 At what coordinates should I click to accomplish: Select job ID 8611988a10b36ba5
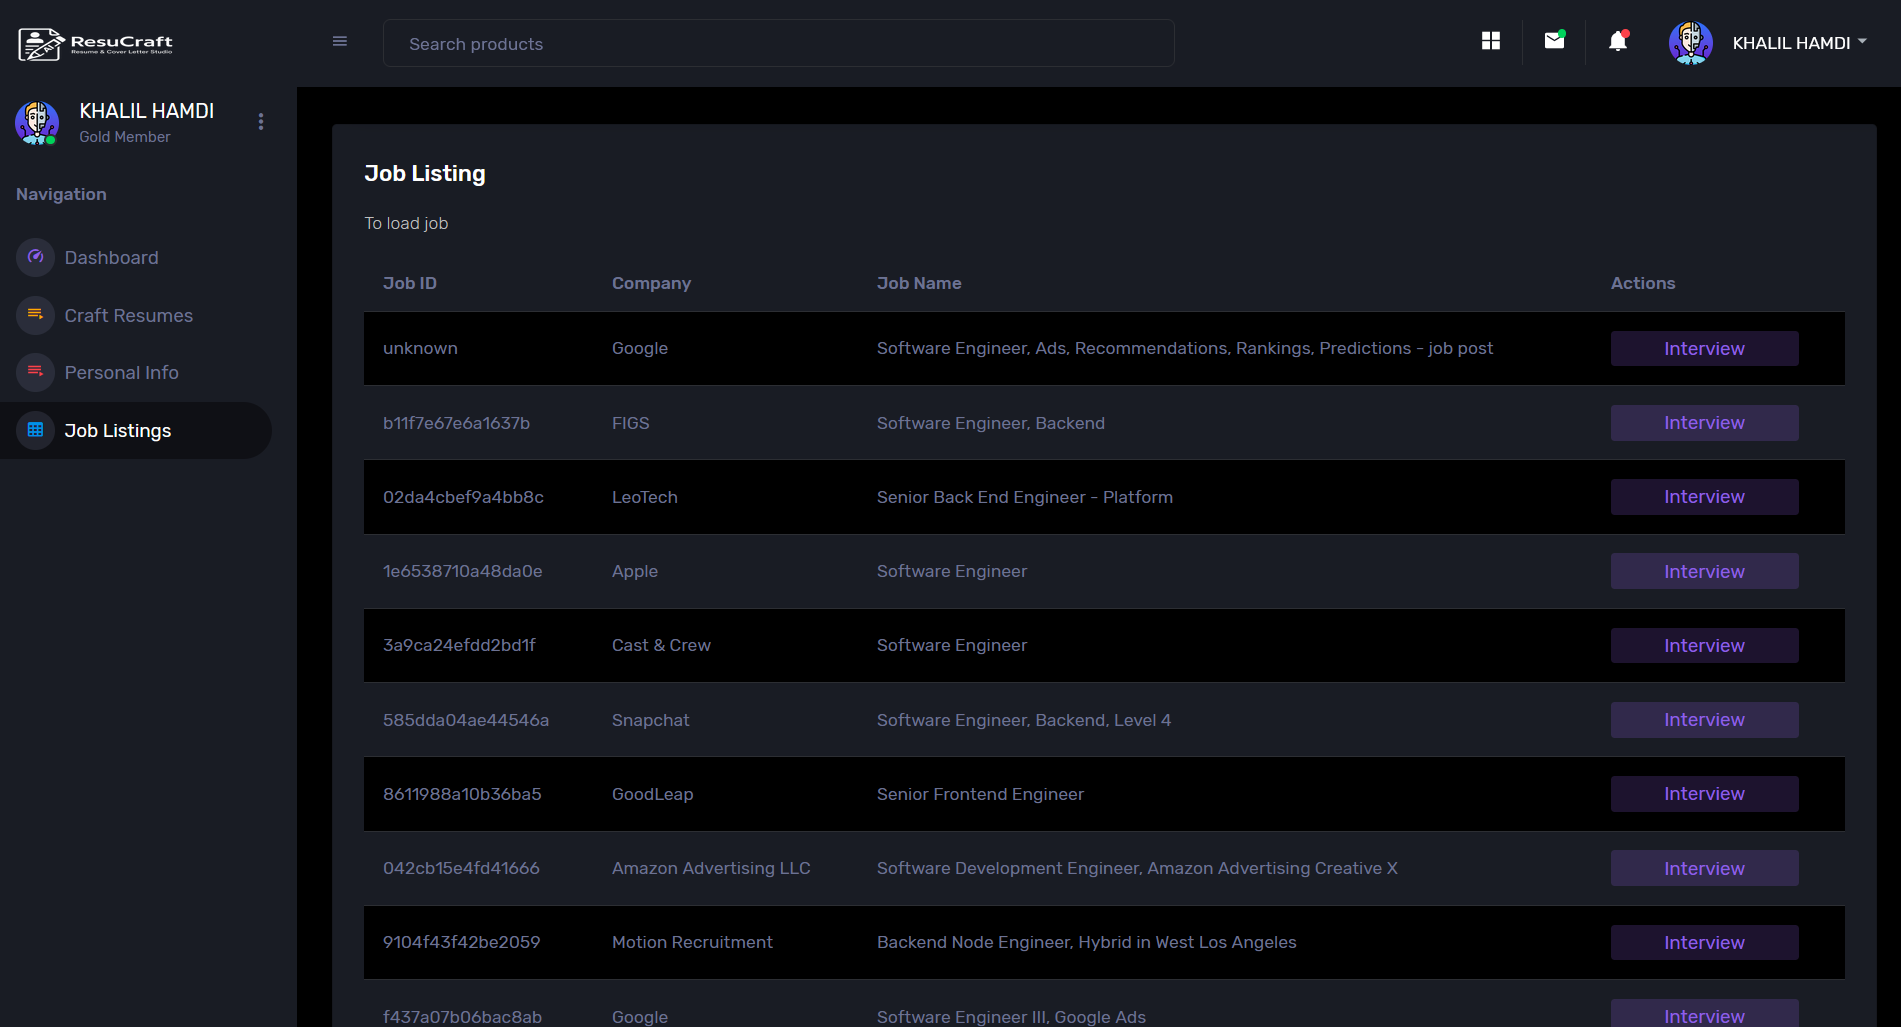[x=462, y=794]
